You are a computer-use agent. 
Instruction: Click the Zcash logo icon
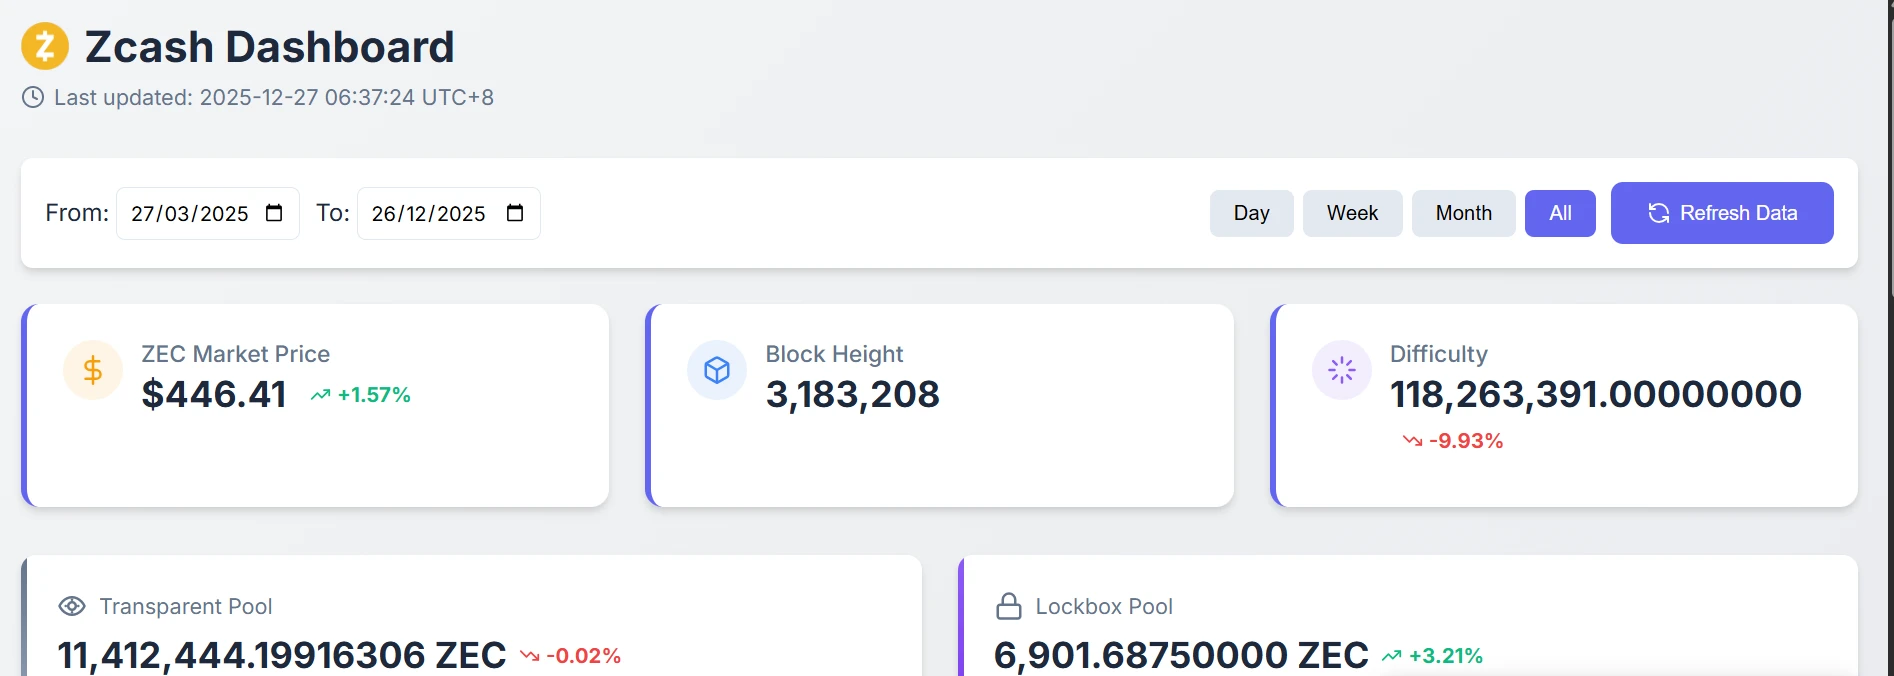click(45, 46)
